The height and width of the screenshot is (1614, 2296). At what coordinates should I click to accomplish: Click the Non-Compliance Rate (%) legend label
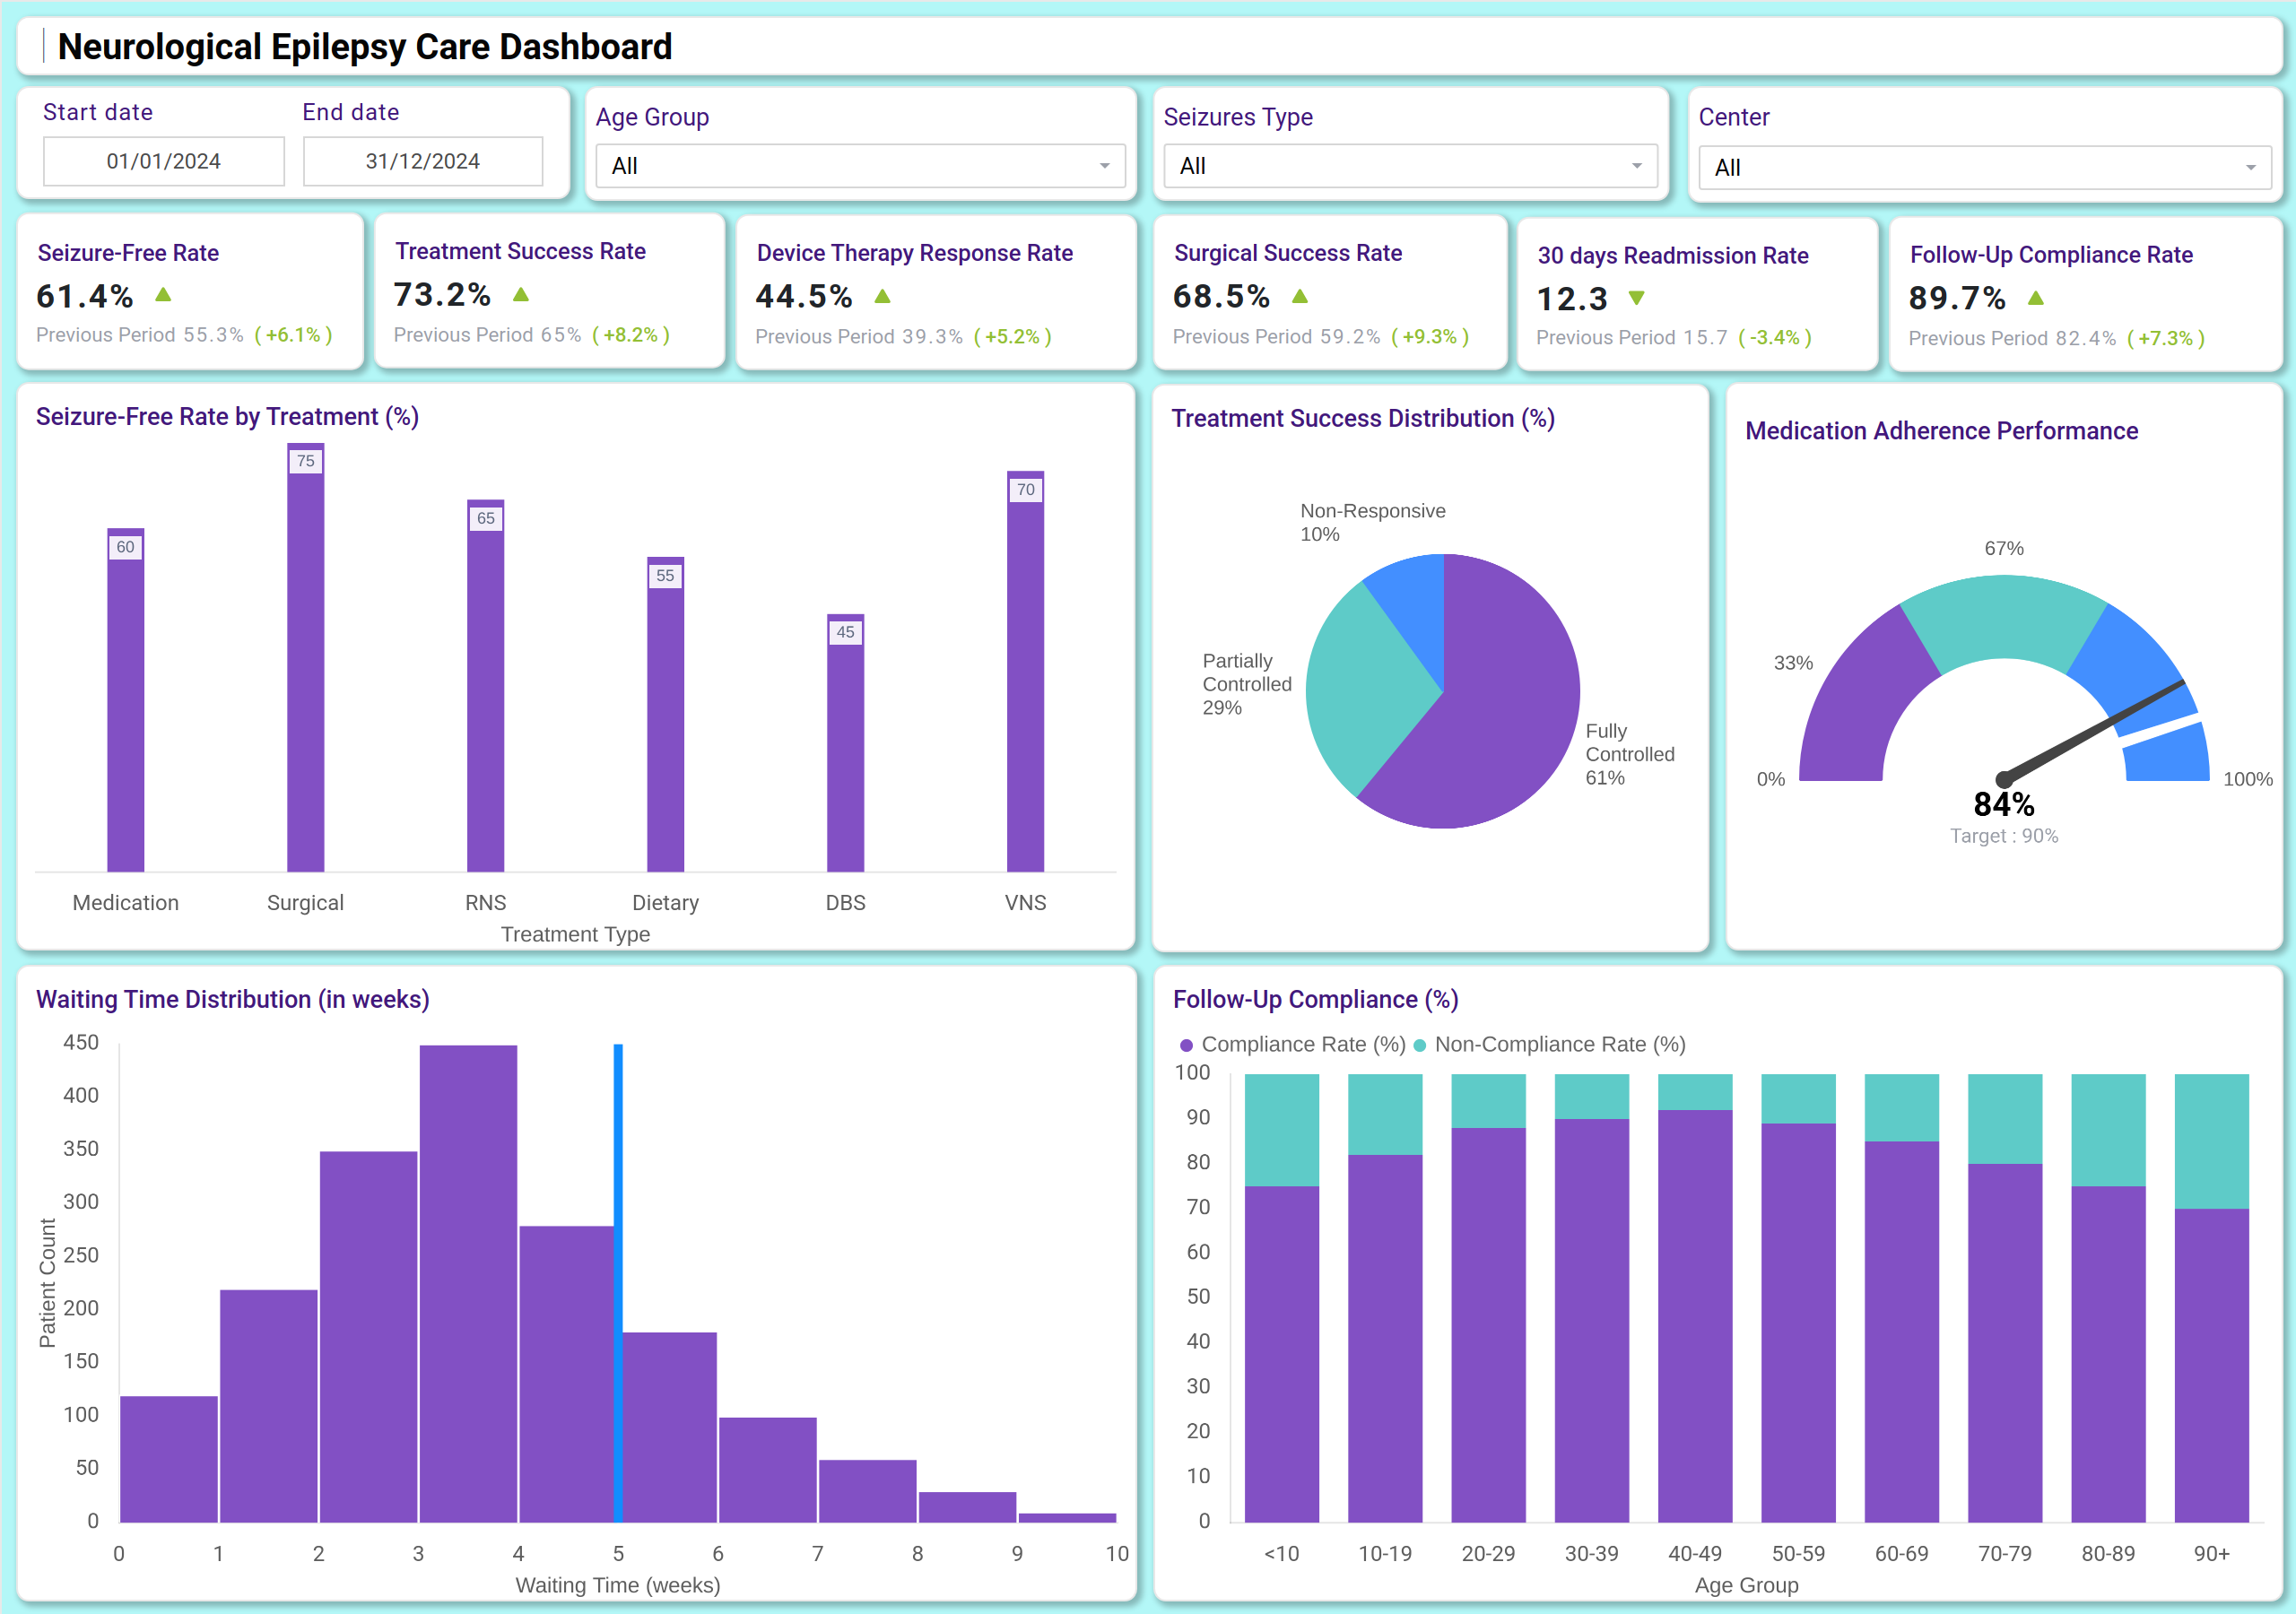point(1560,1045)
